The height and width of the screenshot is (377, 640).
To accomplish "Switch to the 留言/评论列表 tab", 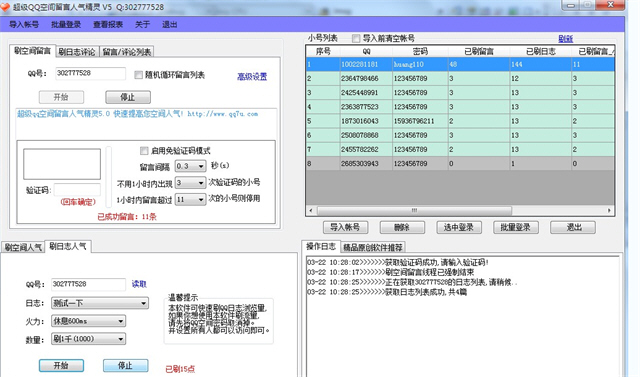I will coord(127,52).
